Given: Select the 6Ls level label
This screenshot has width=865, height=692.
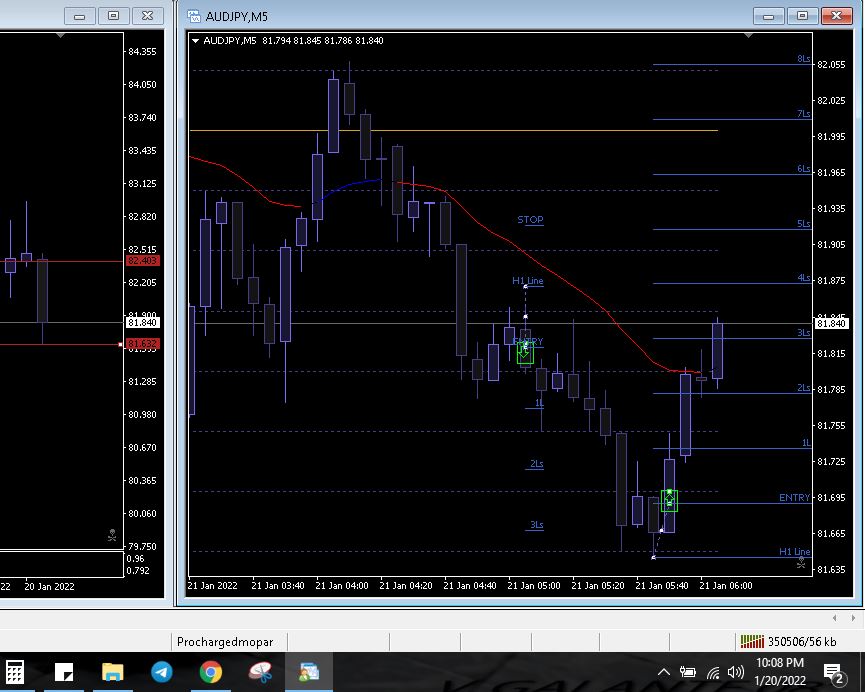Looking at the screenshot, I should coord(804,169).
